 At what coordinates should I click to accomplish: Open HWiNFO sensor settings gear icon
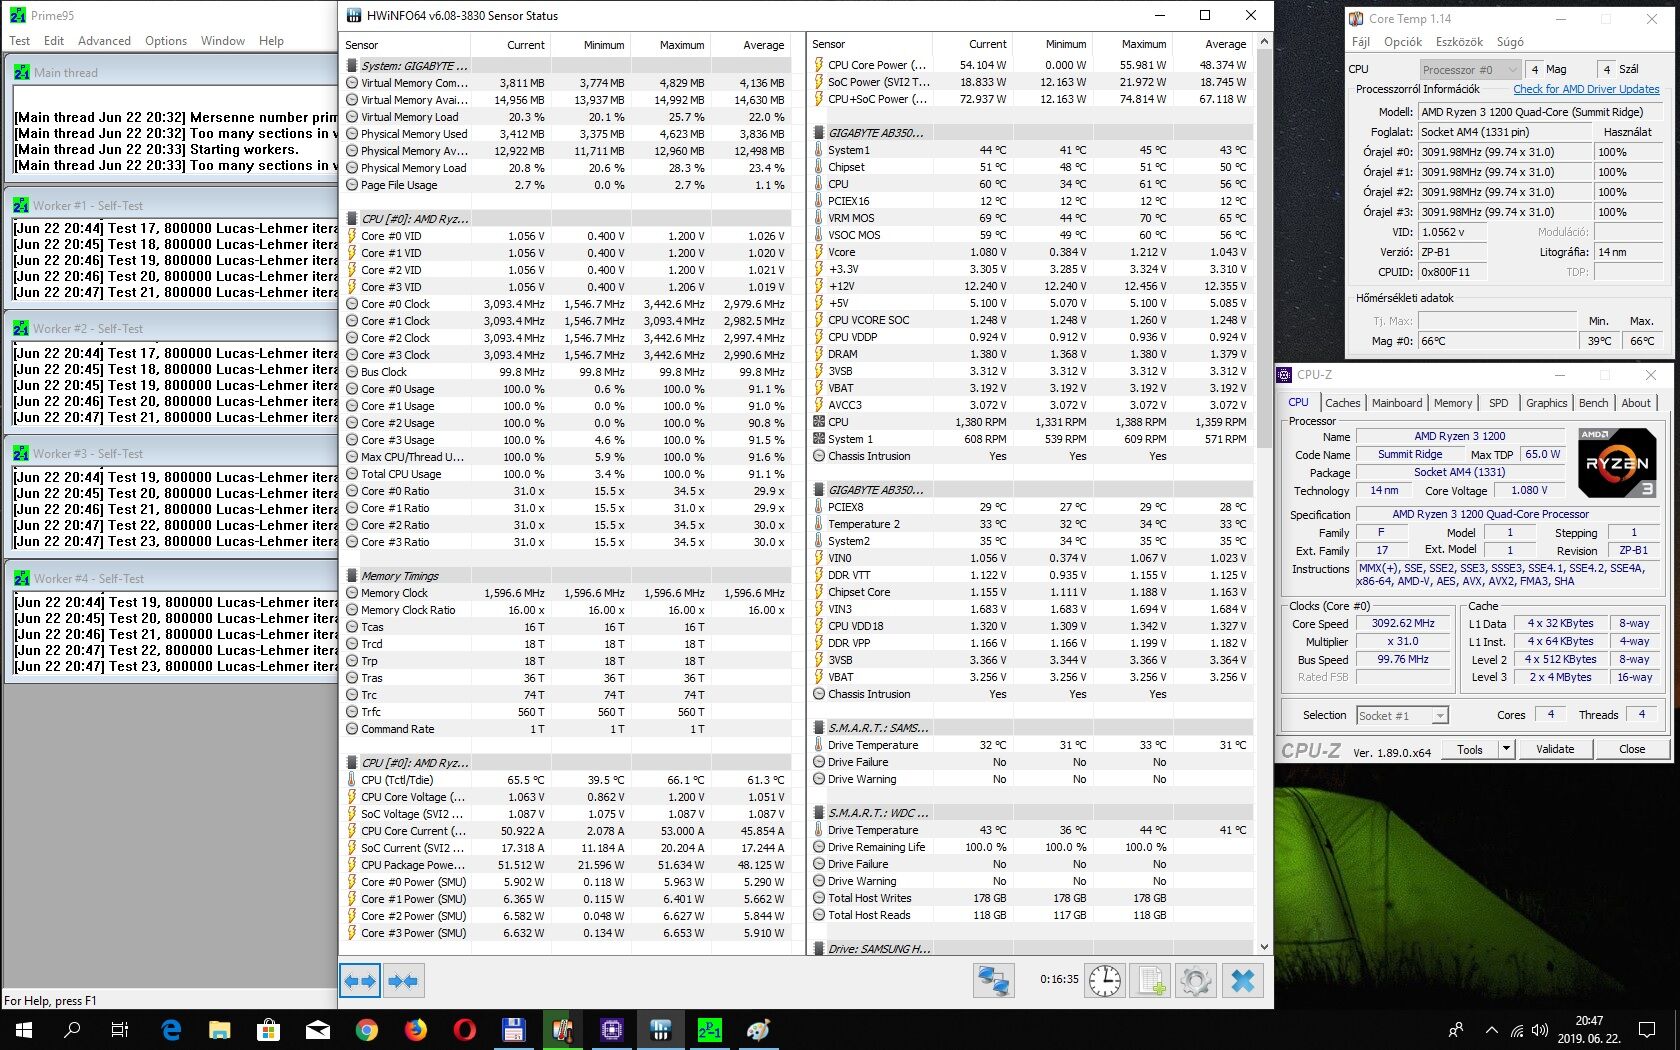coord(1196,981)
